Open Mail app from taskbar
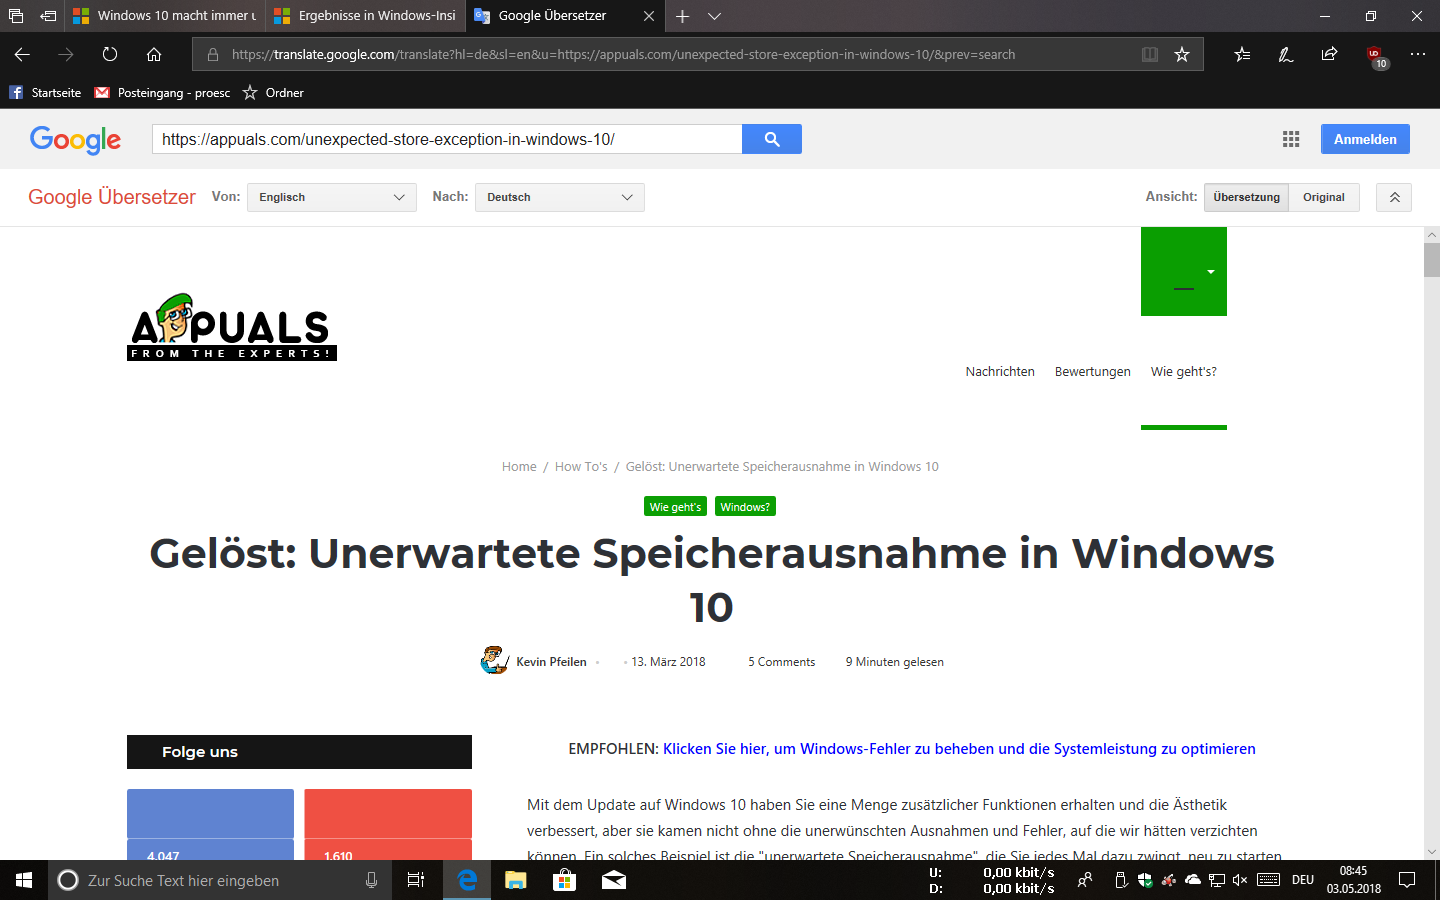1440x900 pixels. coord(614,880)
